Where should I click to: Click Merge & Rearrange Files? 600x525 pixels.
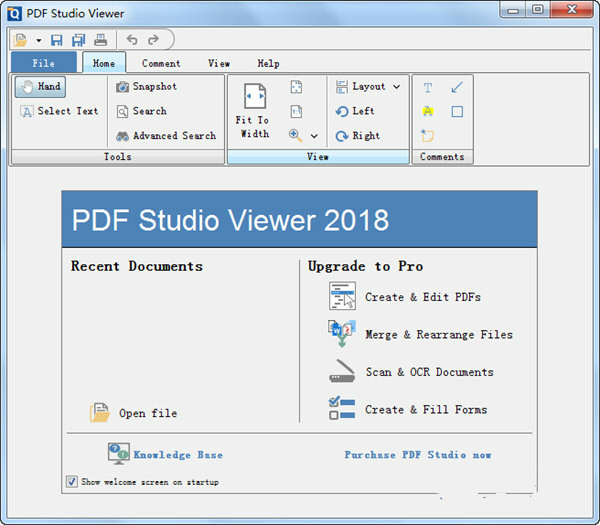[439, 334]
